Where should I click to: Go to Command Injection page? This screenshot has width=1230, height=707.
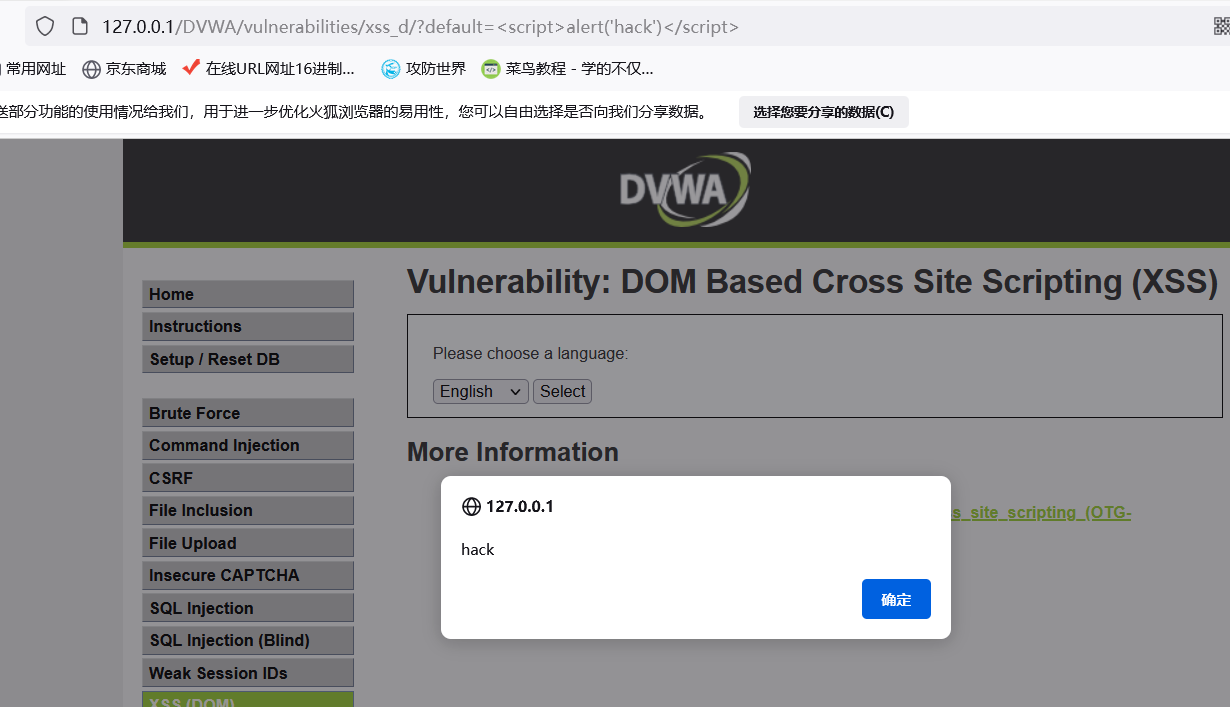(248, 445)
